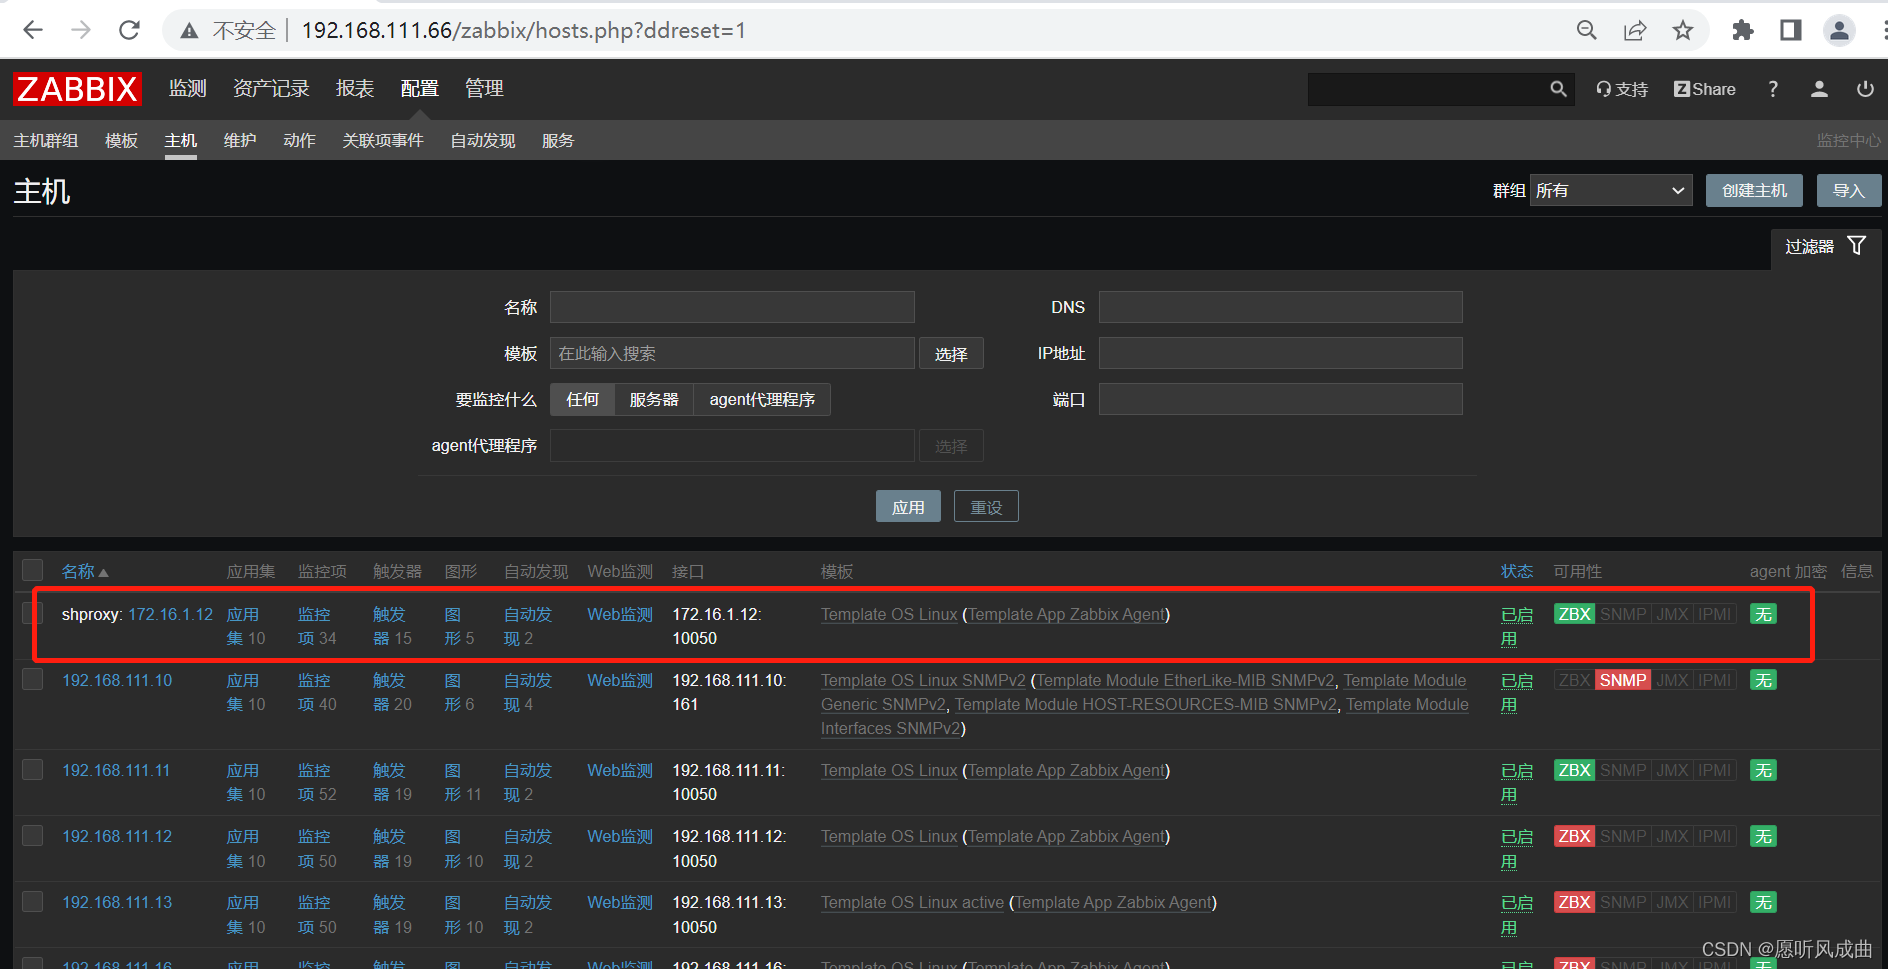
Task: Click the browser back arrow
Action: (33, 30)
